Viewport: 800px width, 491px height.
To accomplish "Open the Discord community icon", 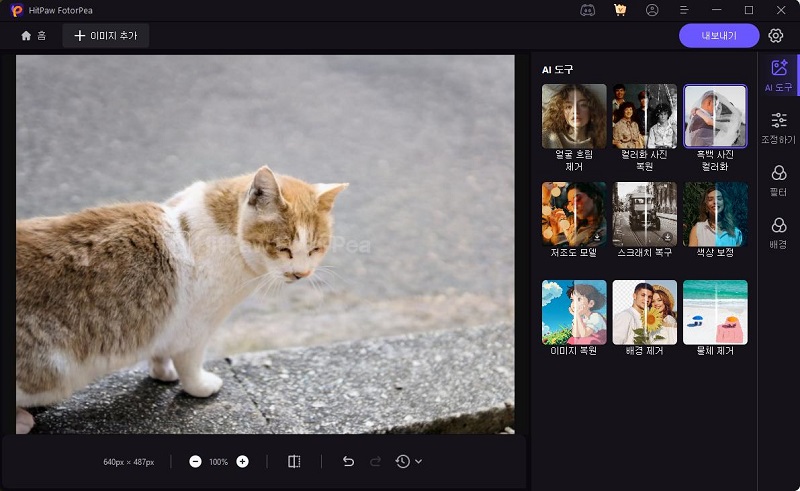I will tap(587, 10).
